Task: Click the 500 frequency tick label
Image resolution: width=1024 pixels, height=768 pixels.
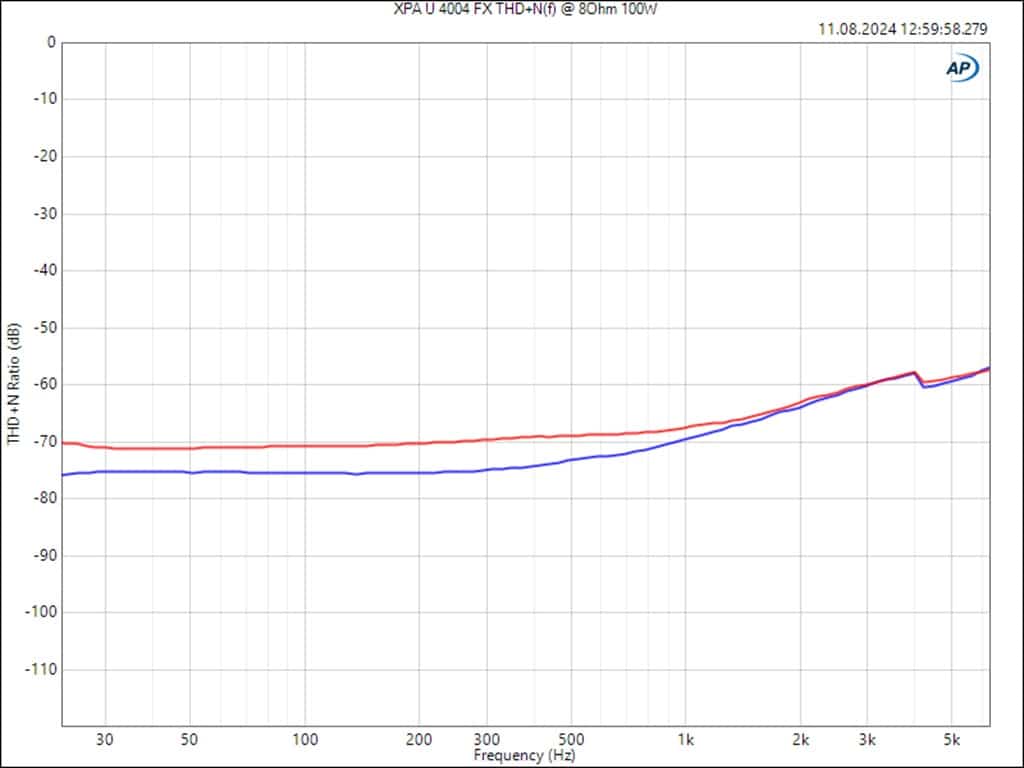Action: (571, 739)
